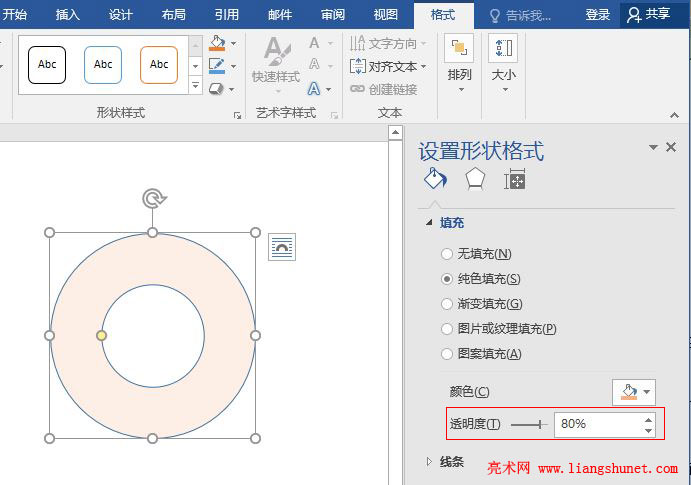Open the 审阅 tab

333,15
